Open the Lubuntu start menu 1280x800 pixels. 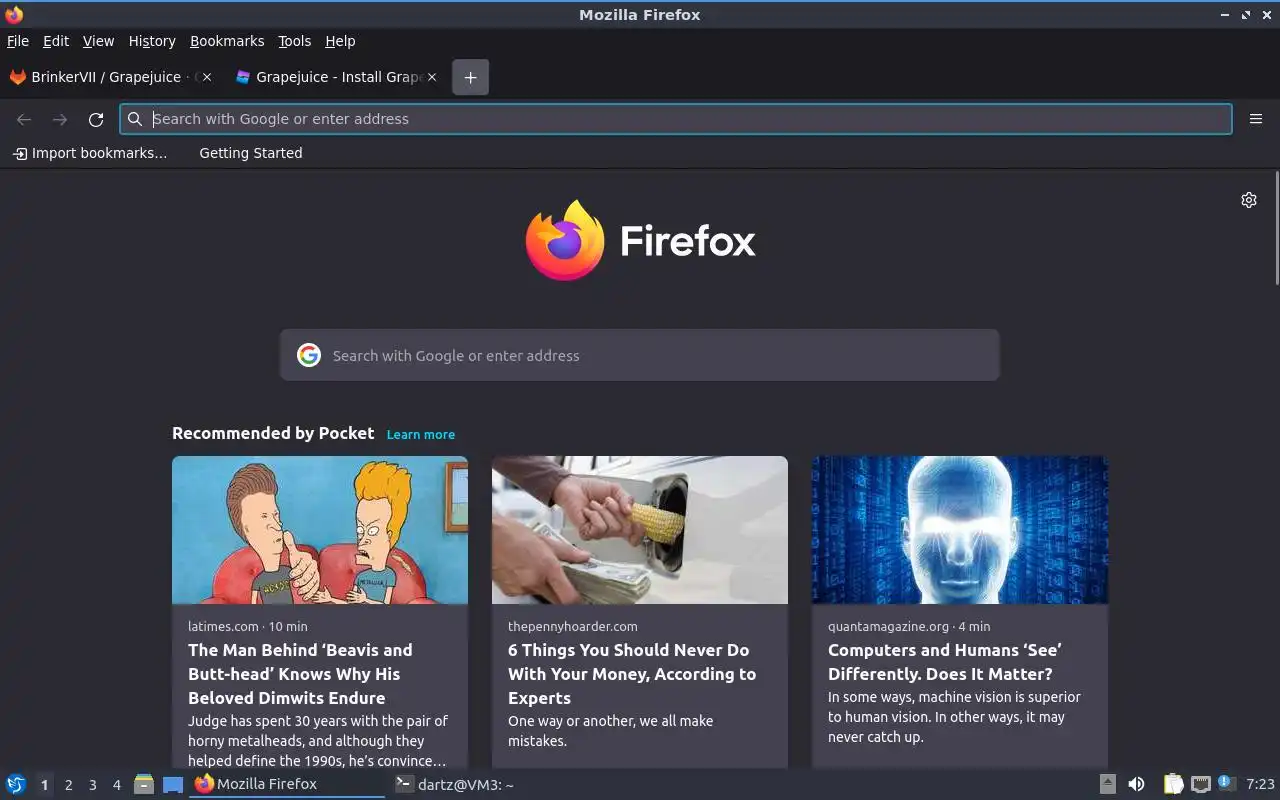16,784
